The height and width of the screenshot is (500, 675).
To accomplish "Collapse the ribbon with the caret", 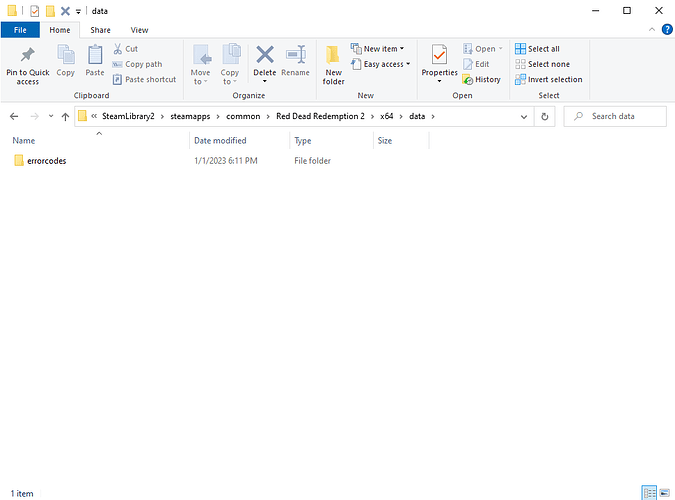I will 651,29.
